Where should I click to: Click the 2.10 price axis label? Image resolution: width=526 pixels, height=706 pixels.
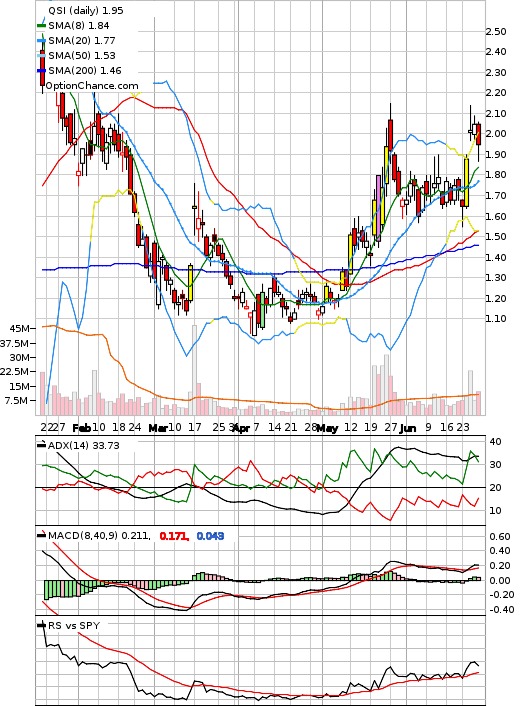[496, 113]
